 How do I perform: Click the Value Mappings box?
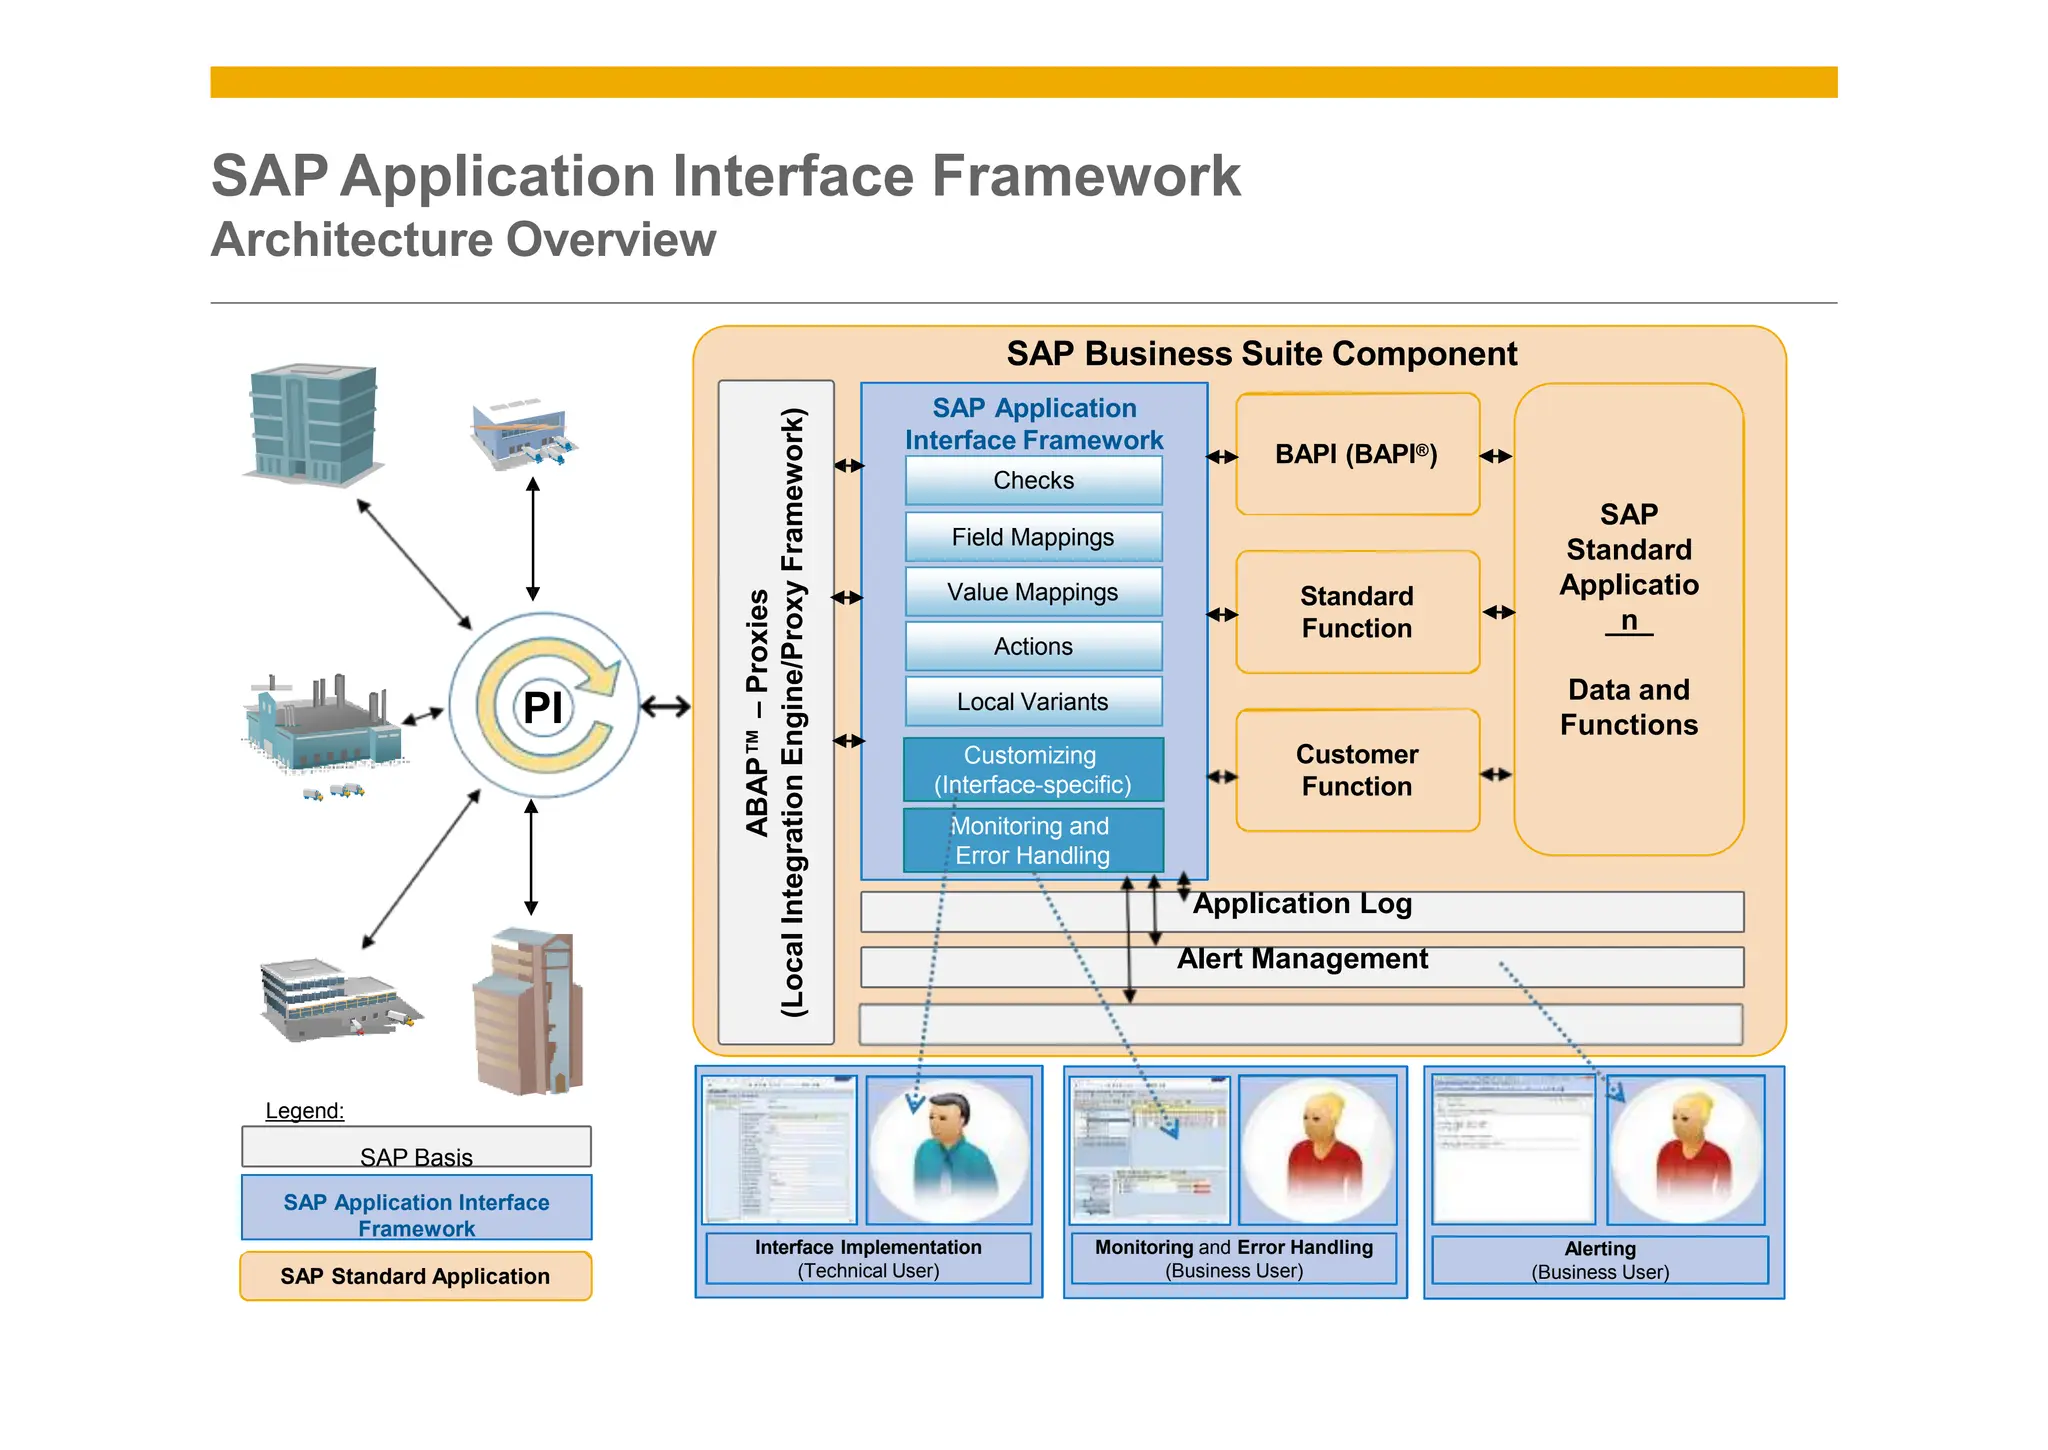tap(1034, 592)
